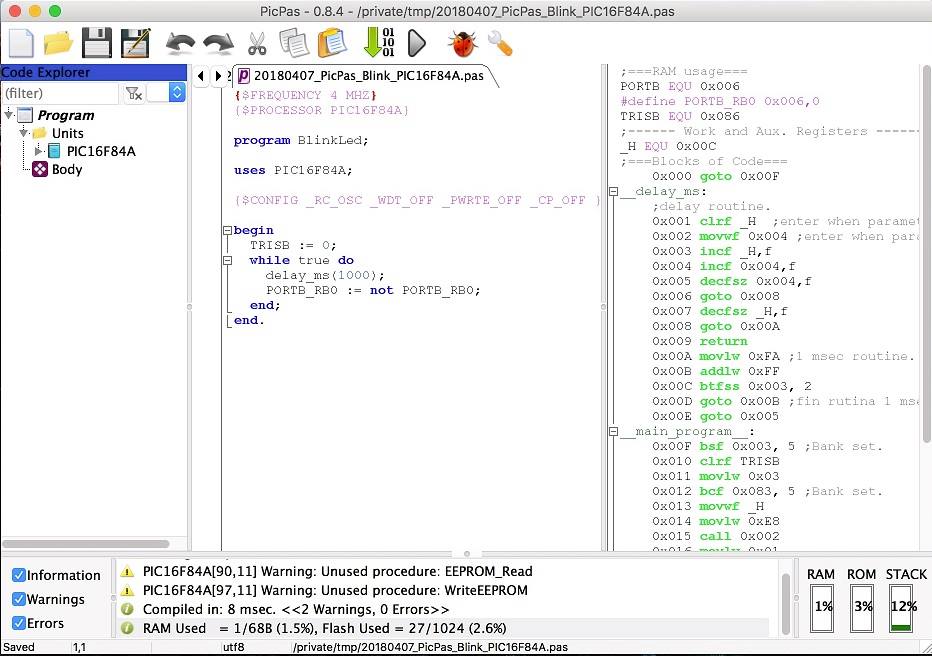Collapse the Units tree node
932x656 pixels.
pos(24,132)
